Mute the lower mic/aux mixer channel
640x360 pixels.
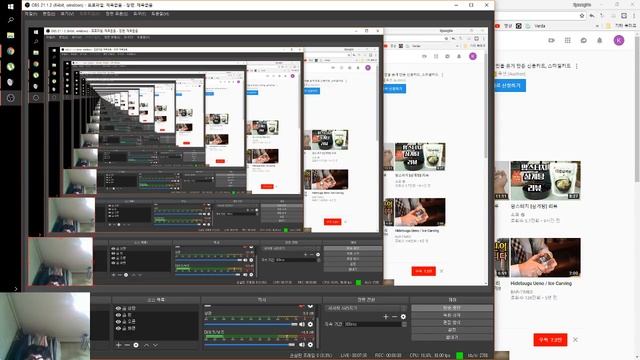click(302, 344)
